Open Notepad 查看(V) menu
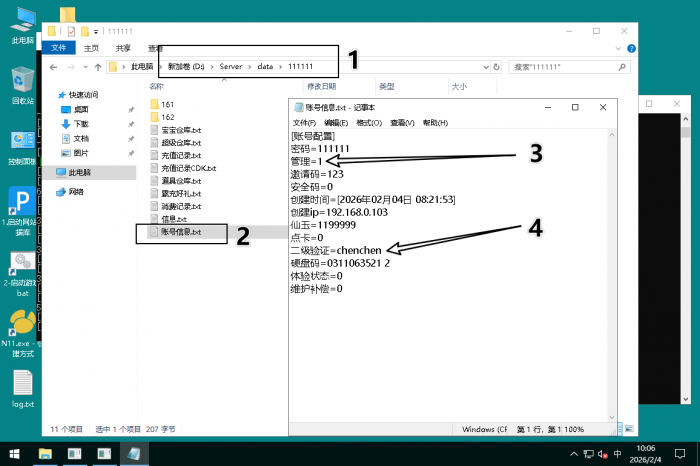The height and width of the screenshot is (466, 700). pos(402,123)
